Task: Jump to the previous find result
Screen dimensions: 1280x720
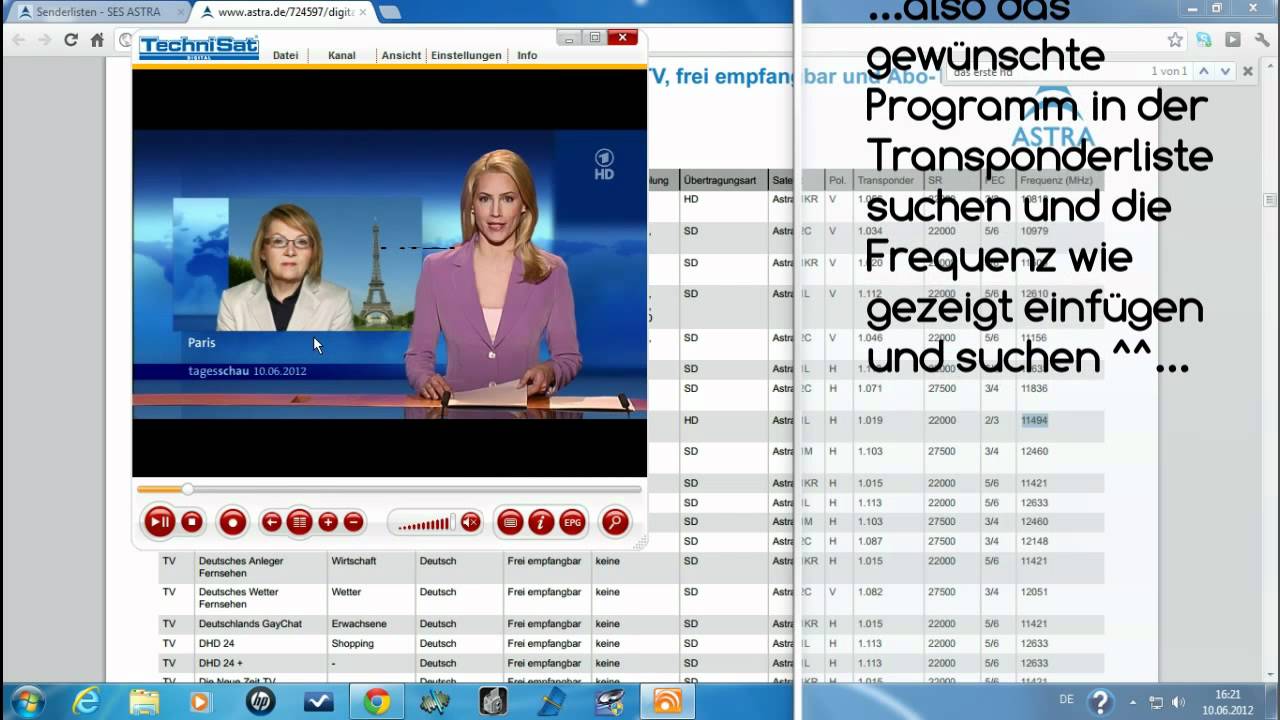Action: click(x=1204, y=71)
